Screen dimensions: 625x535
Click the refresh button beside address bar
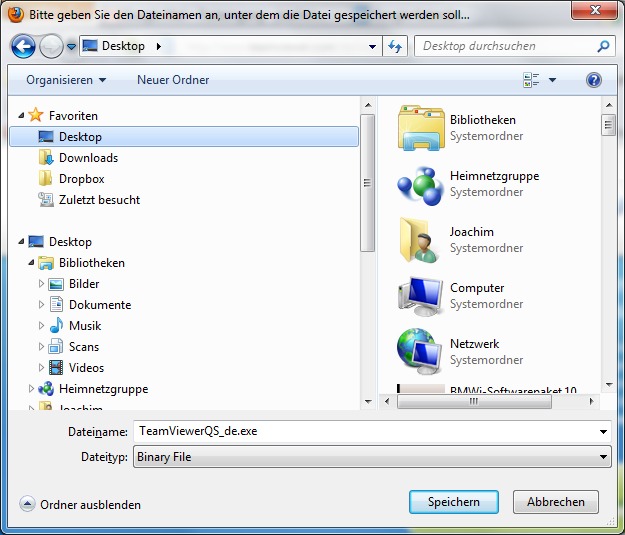pos(394,46)
